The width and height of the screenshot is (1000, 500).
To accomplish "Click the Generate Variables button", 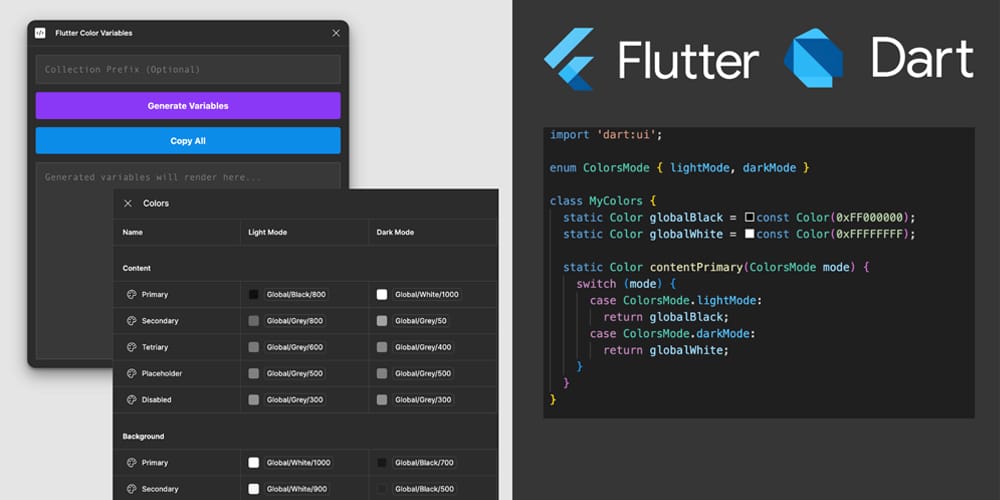I will point(188,106).
